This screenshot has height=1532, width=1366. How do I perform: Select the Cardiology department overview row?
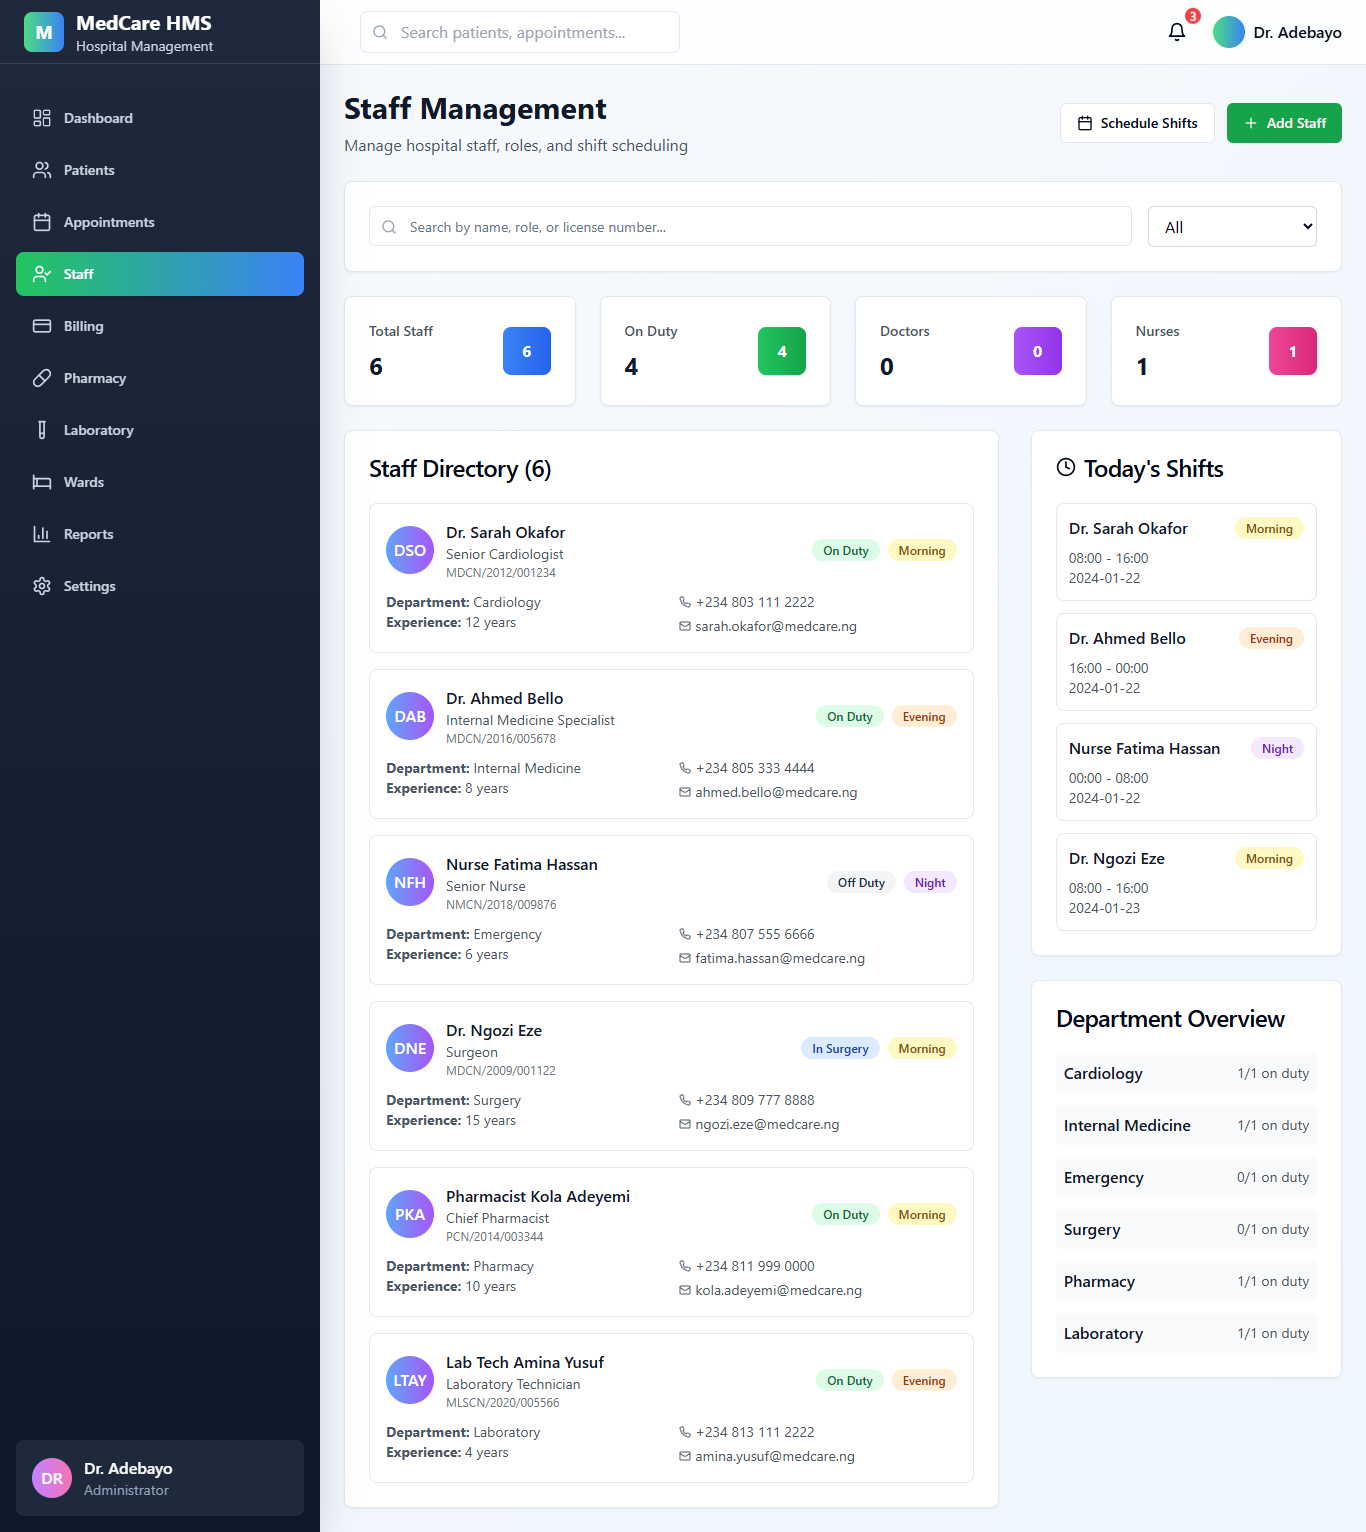click(1186, 1073)
